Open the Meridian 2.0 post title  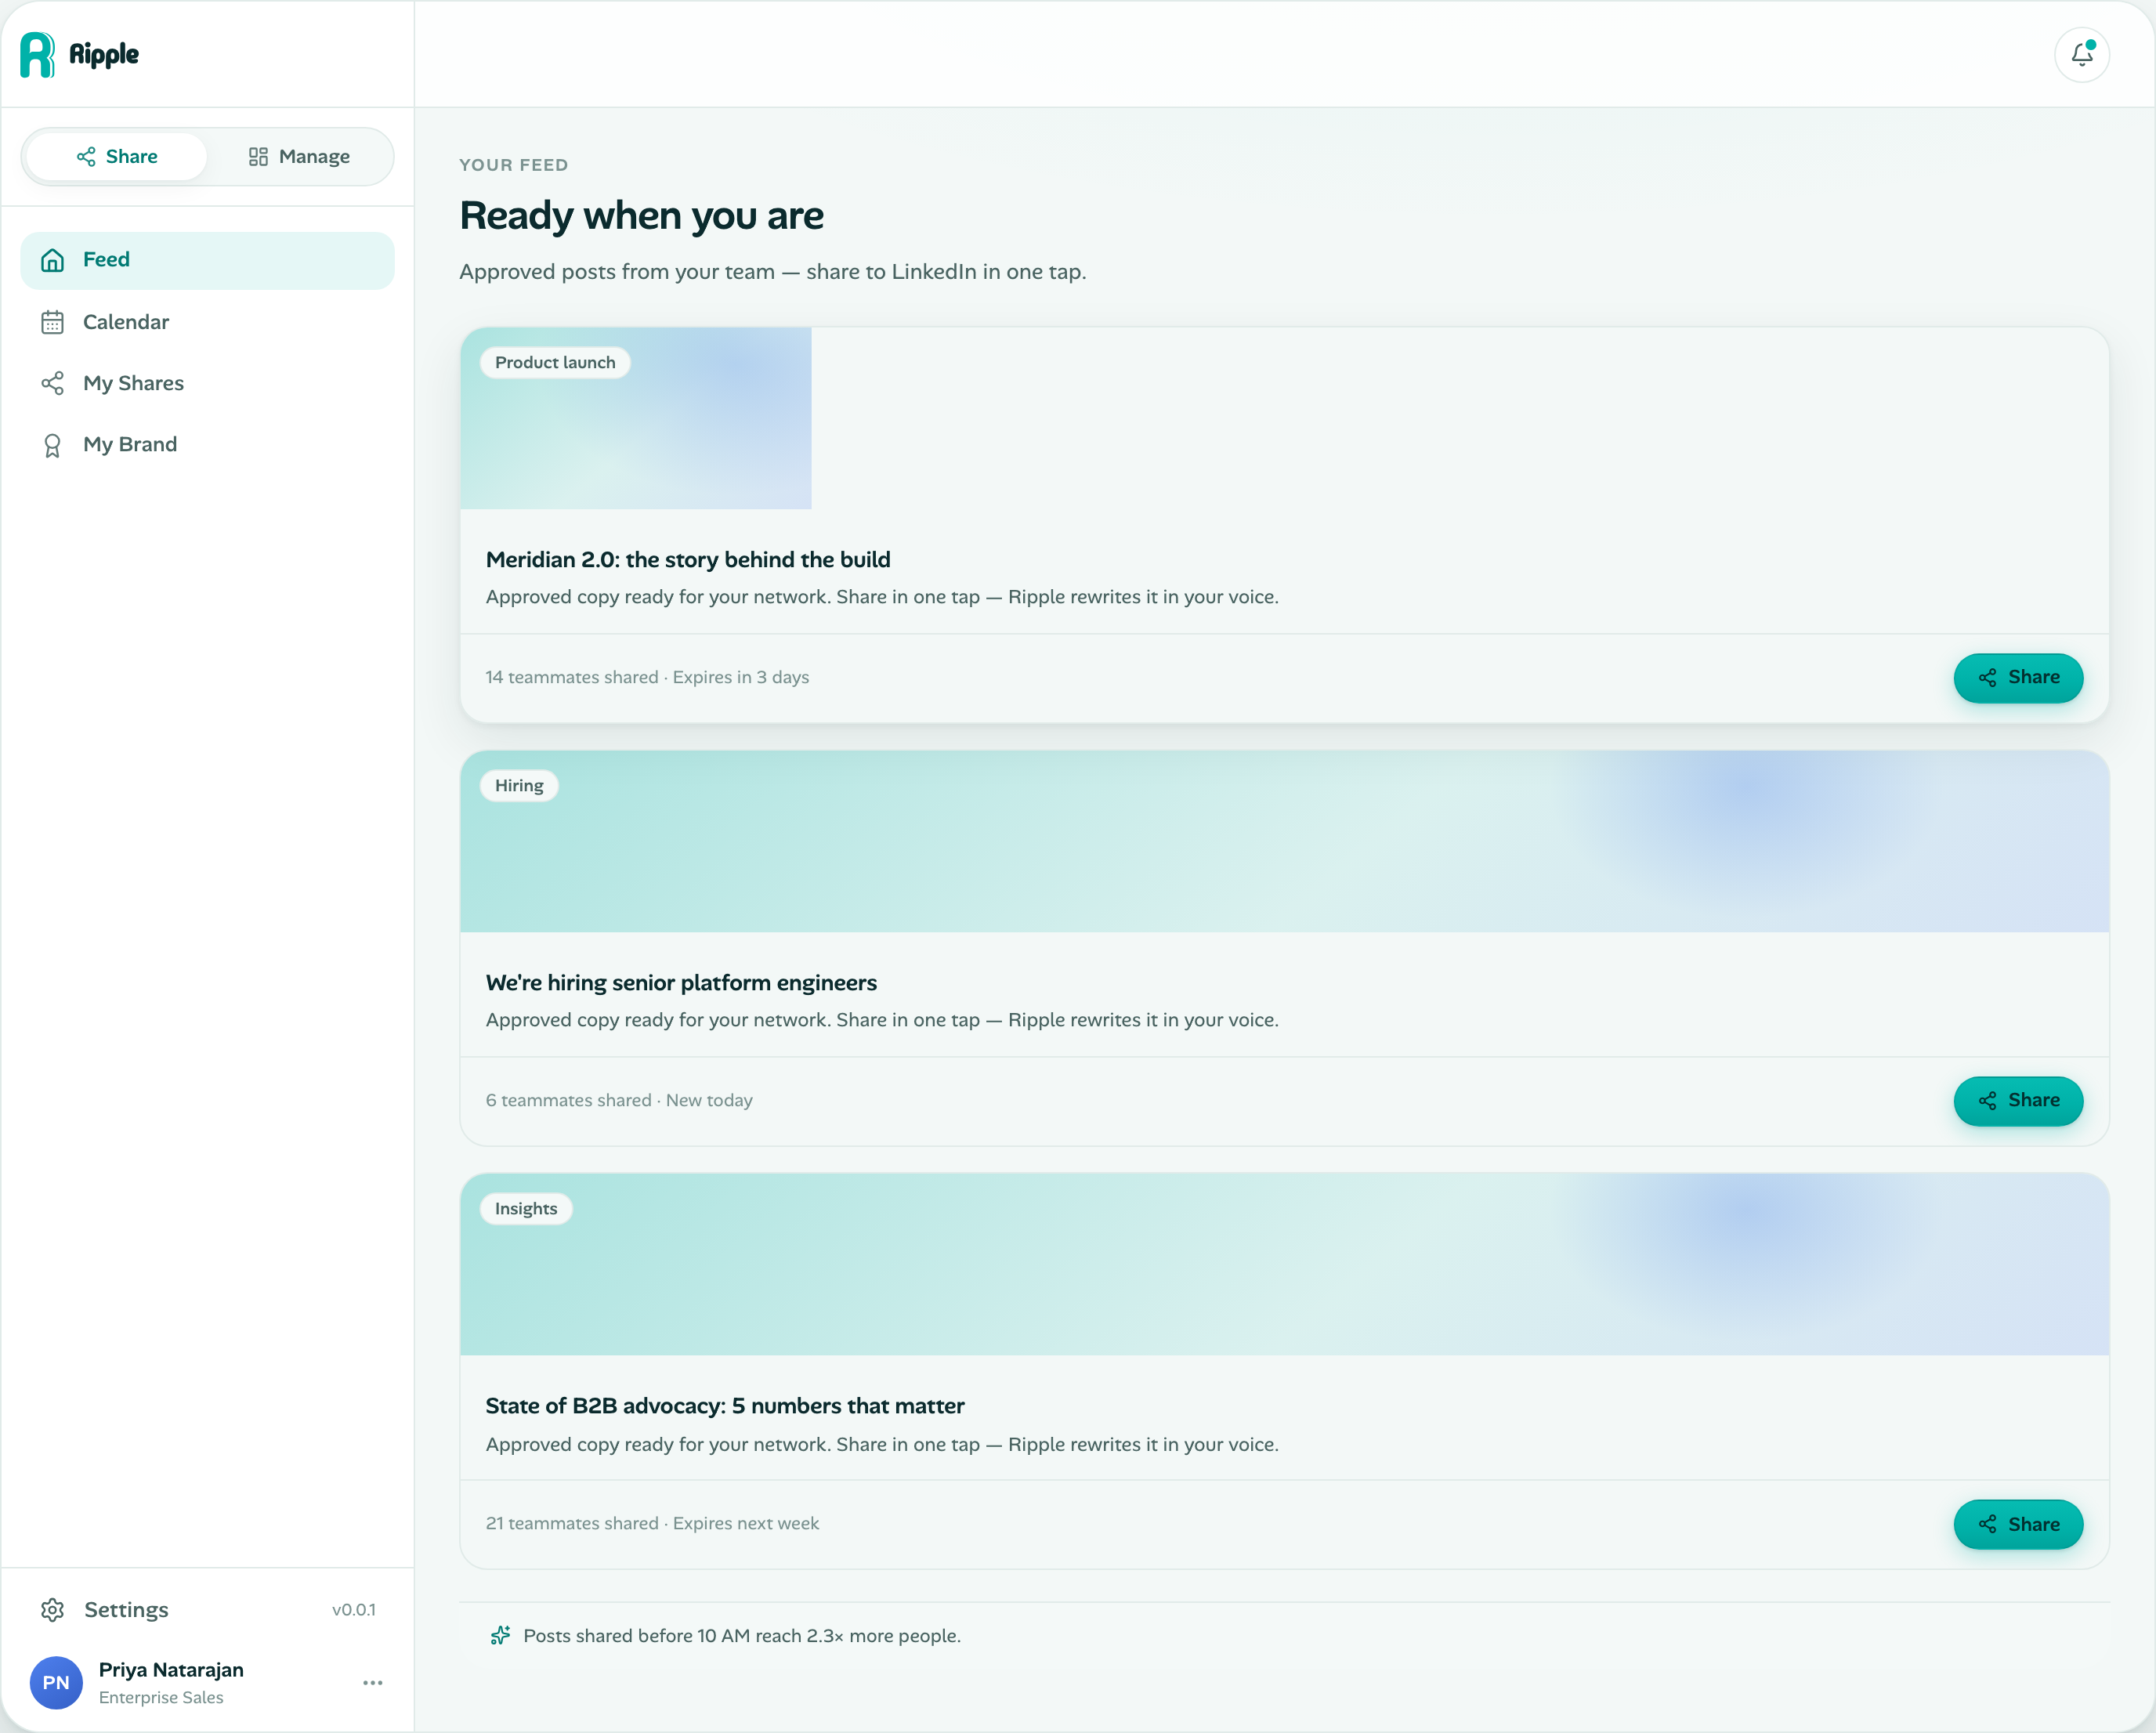[688, 559]
